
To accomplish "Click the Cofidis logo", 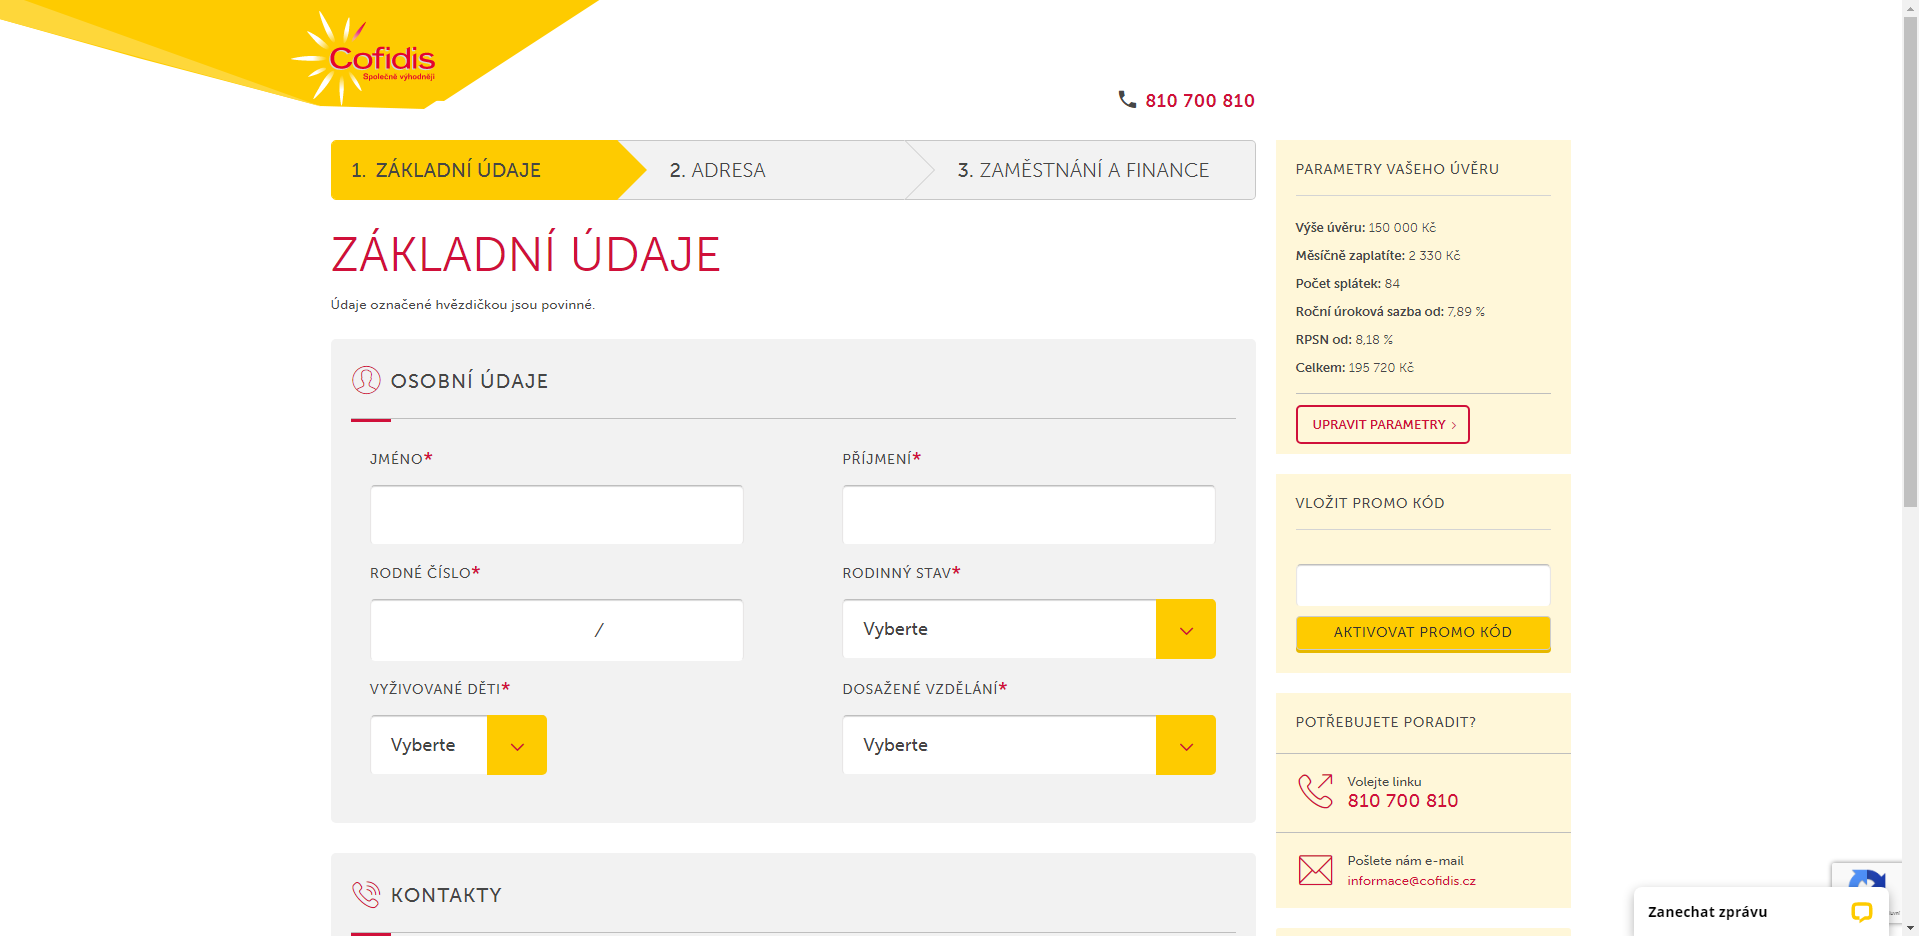I will (x=365, y=59).
